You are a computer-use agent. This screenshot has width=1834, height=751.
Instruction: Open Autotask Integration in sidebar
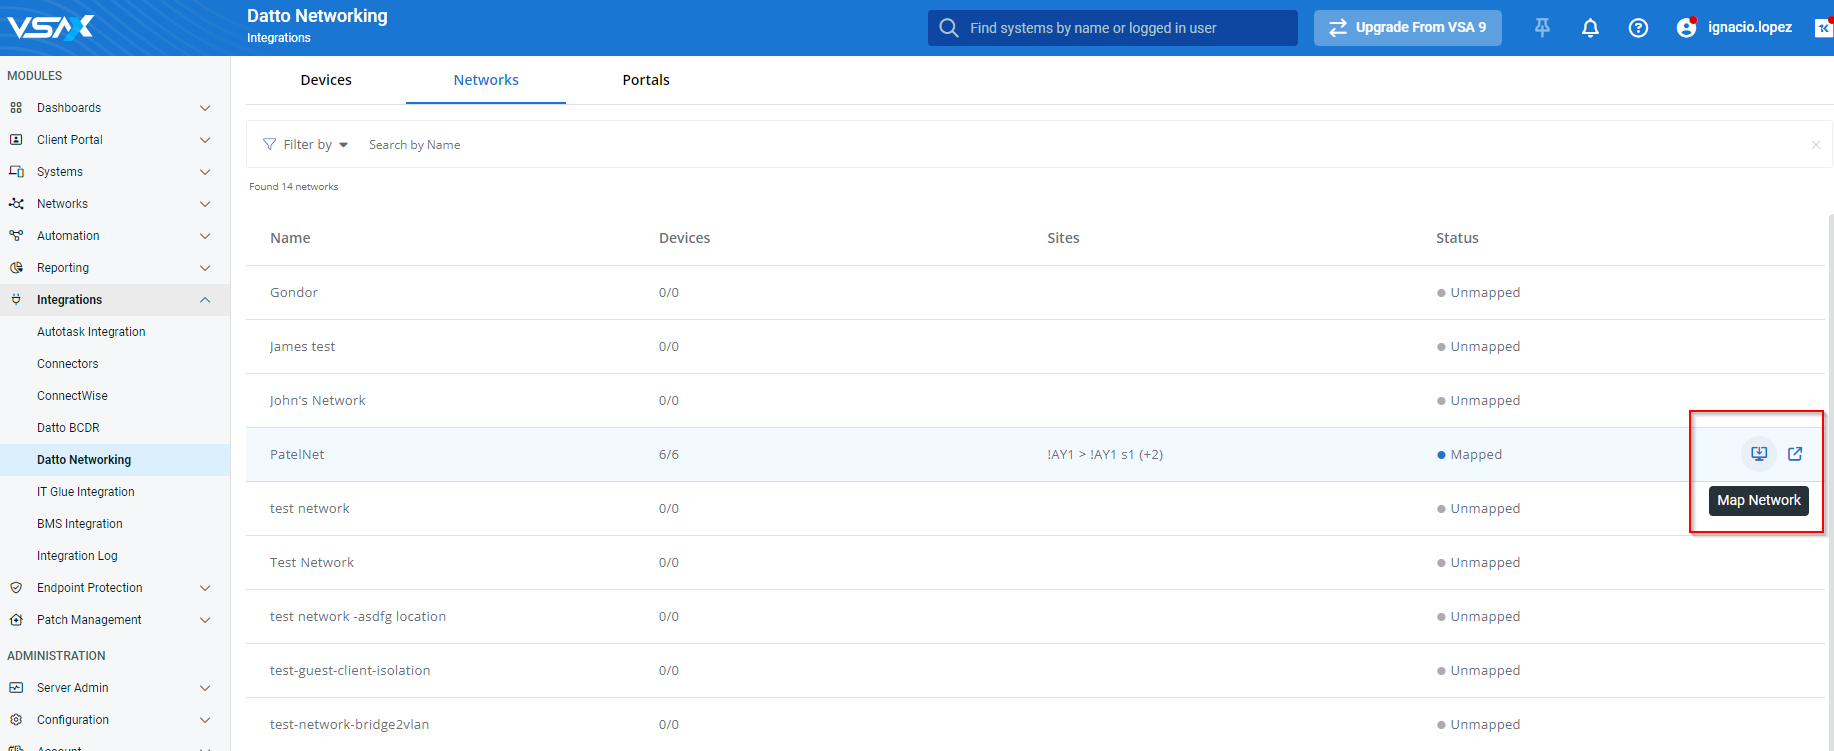[91, 332]
